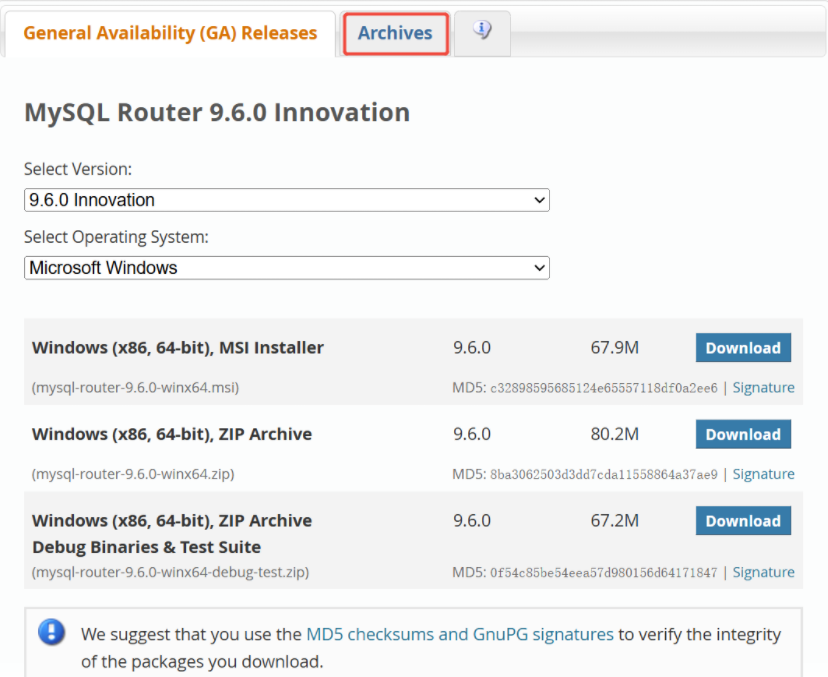Screen dimensions: 828x677
Task: Select General Availability (GA) Releases tab
Action: click(170, 33)
